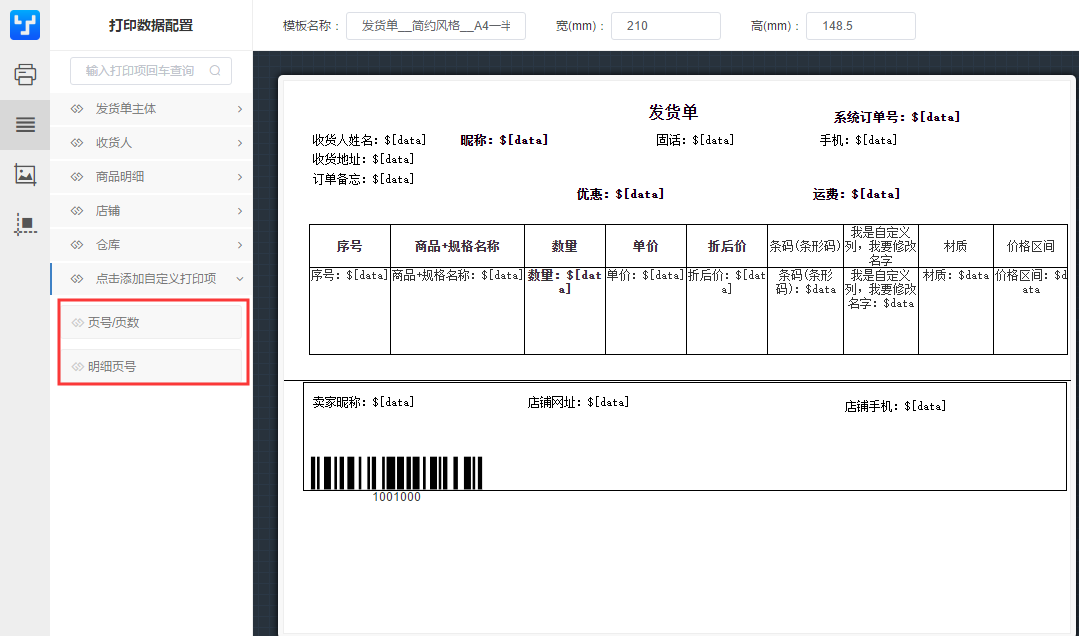Expand the 发货单主体 section chevron
Image resolution: width=1079 pixels, height=636 pixels.
(x=239, y=109)
